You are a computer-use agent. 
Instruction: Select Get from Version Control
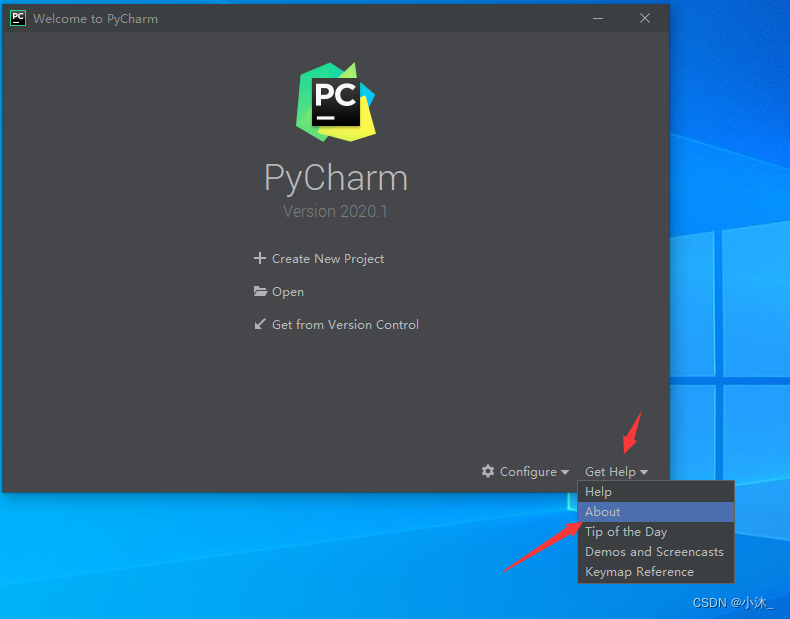(x=345, y=324)
